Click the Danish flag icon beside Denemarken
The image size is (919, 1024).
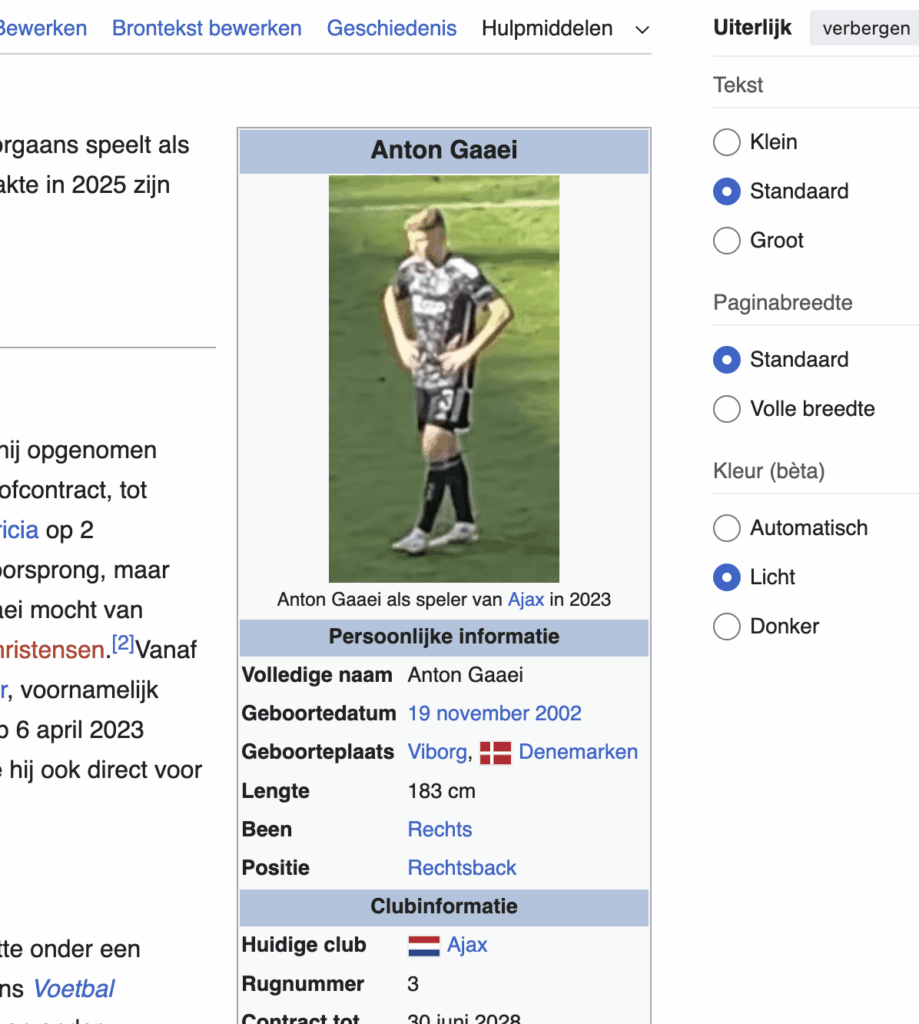click(496, 751)
